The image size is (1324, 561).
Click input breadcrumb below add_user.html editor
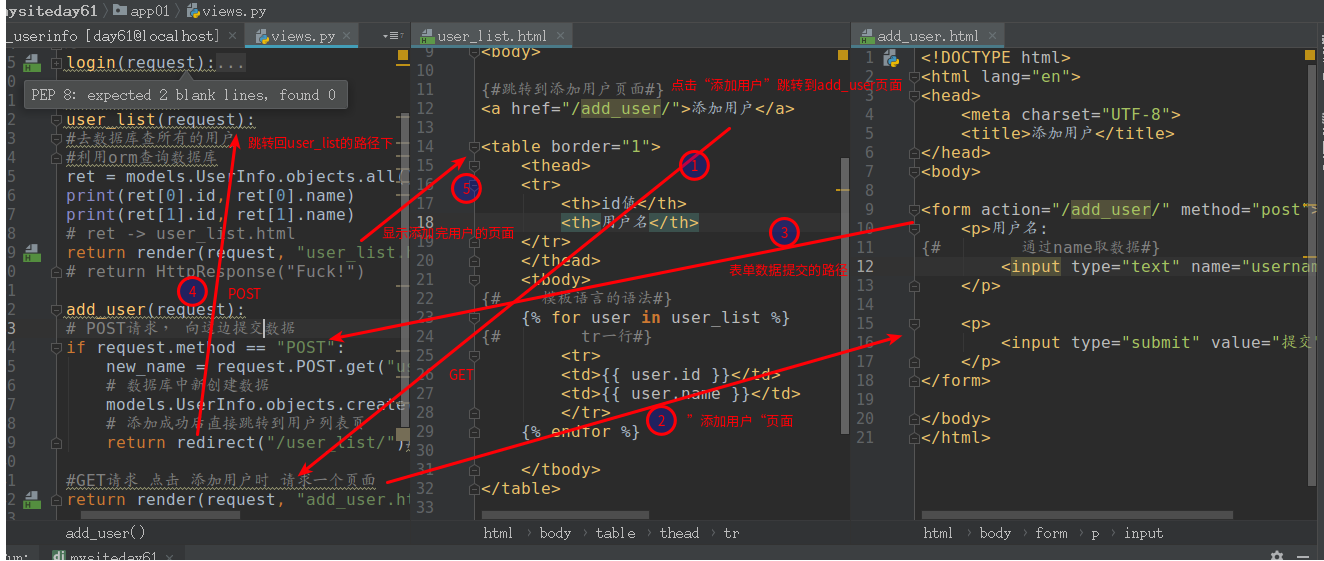[1143, 533]
